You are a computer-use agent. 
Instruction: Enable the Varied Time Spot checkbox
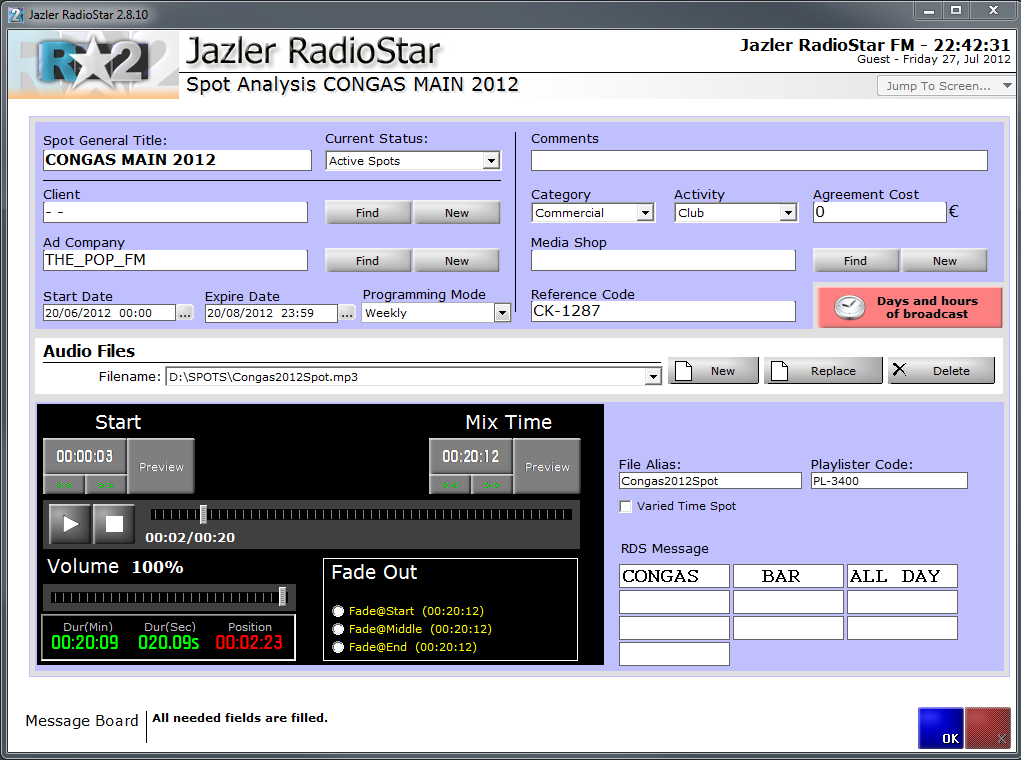626,507
